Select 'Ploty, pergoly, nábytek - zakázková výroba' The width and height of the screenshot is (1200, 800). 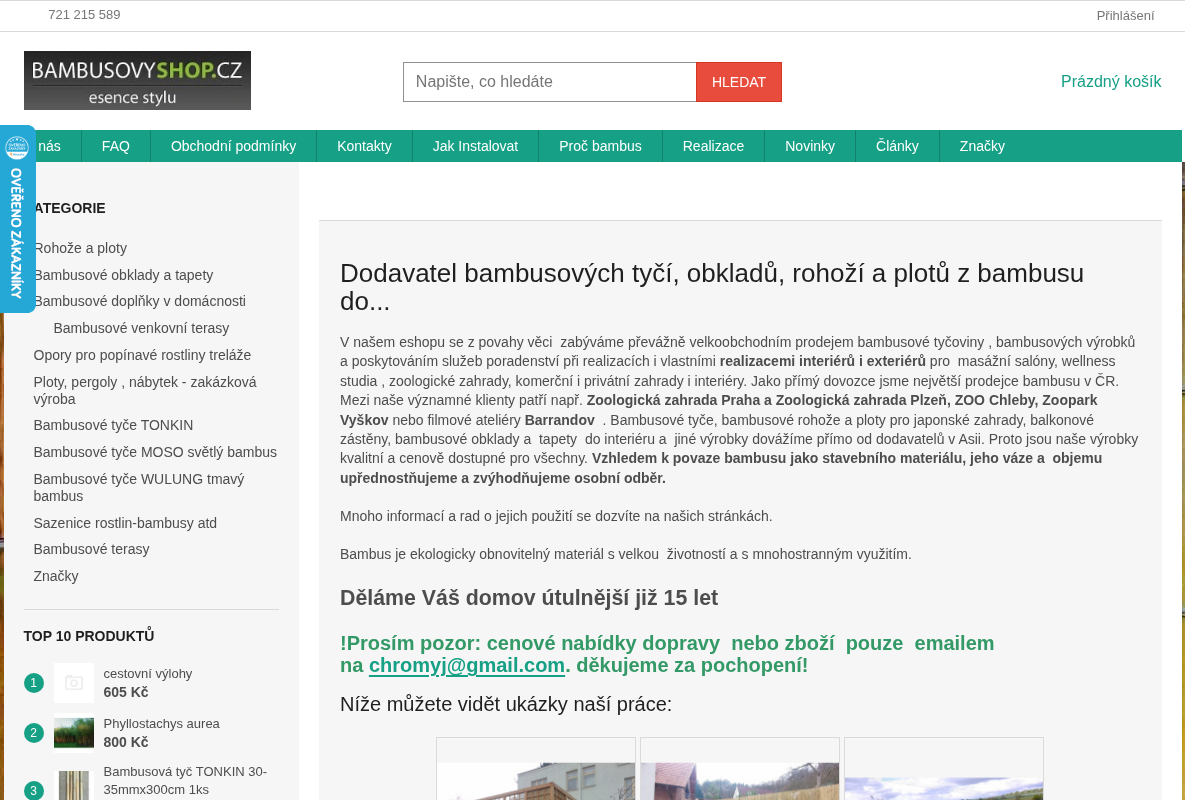[x=145, y=390]
